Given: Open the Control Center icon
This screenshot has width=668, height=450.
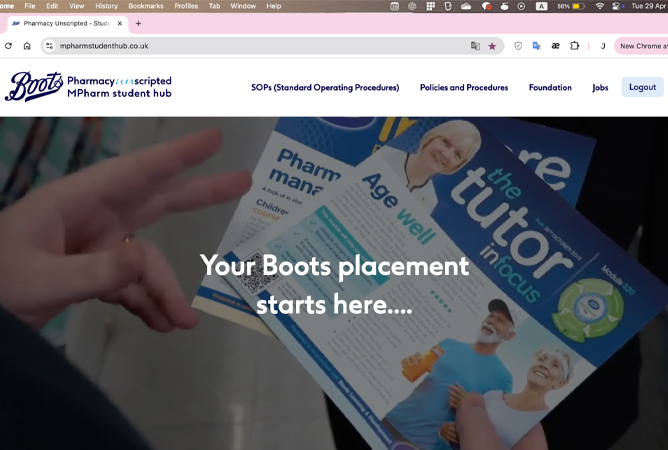Looking at the screenshot, I should click(618, 6).
